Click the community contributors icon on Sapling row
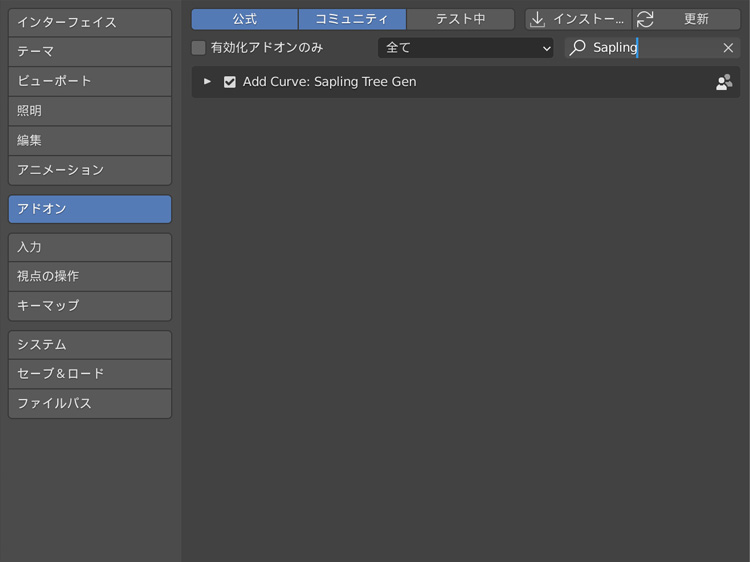Screen dimensions: 750x562 [x=724, y=82]
